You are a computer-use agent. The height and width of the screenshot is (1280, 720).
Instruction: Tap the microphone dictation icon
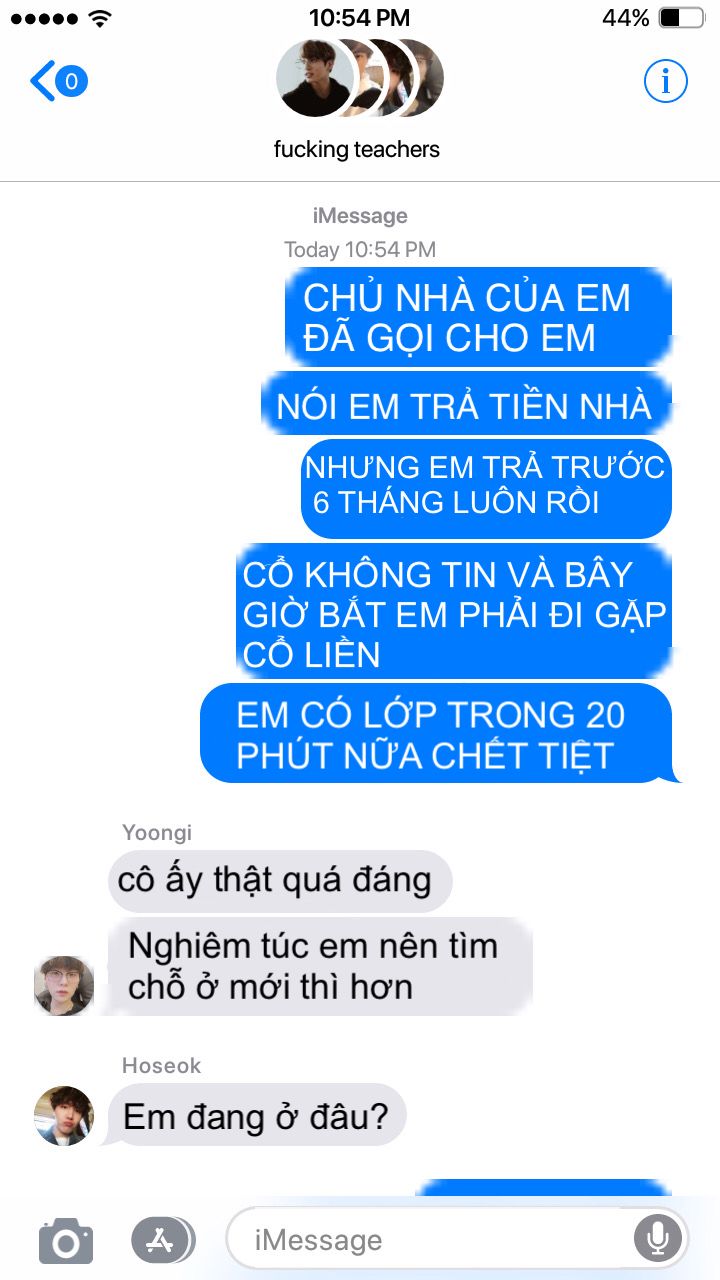click(x=658, y=1241)
